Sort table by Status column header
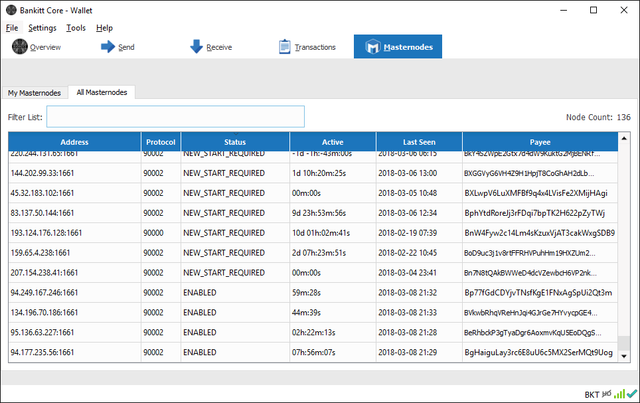 tap(235, 142)
